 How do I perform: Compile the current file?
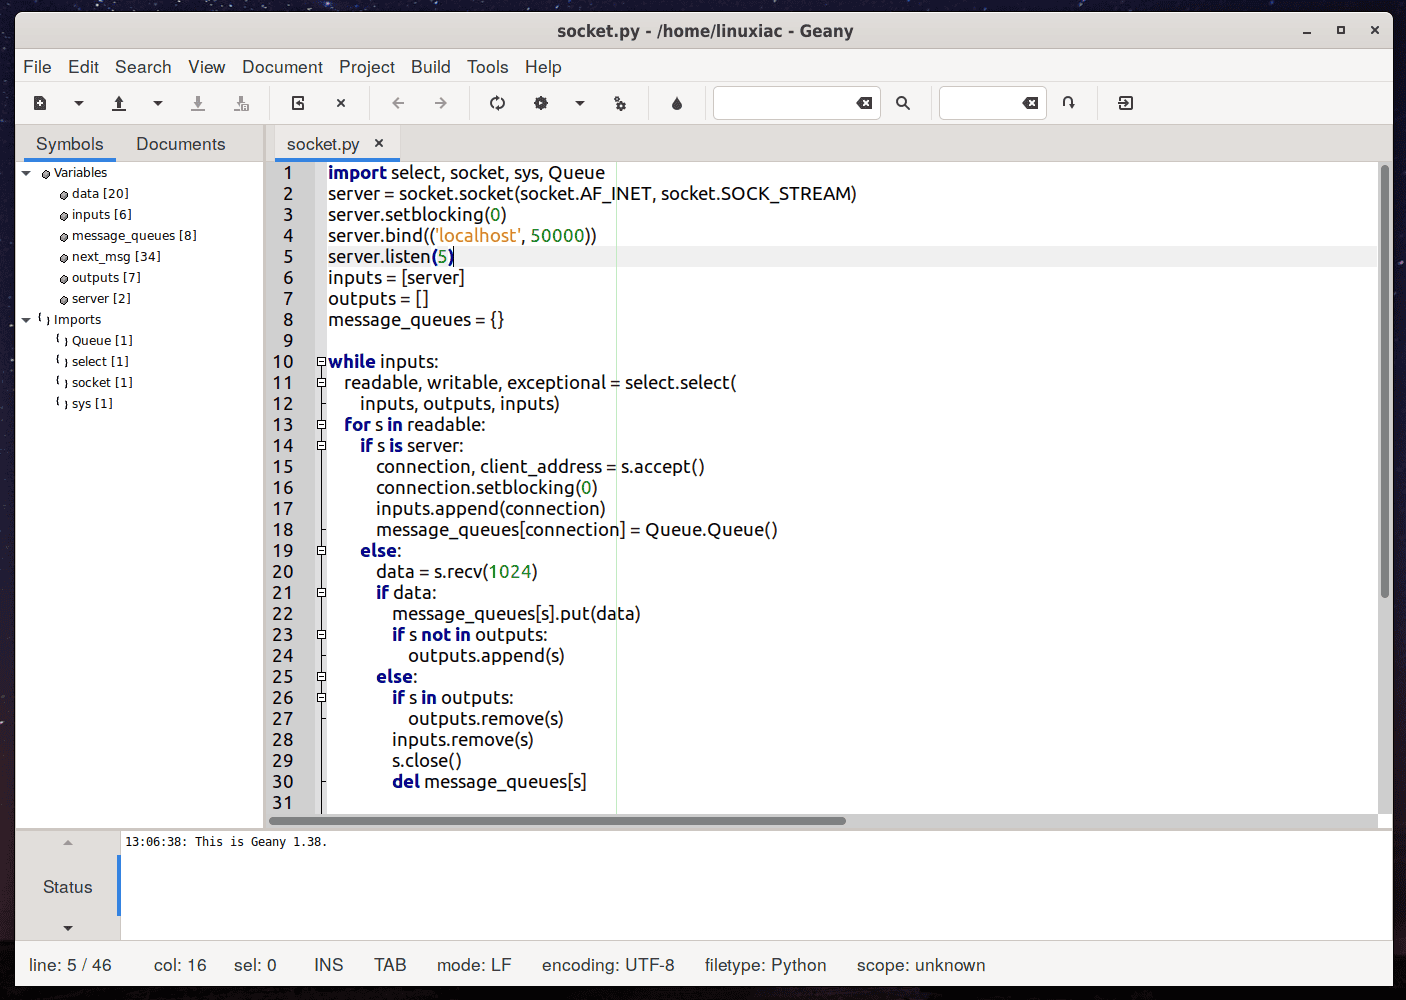point(497,103)
